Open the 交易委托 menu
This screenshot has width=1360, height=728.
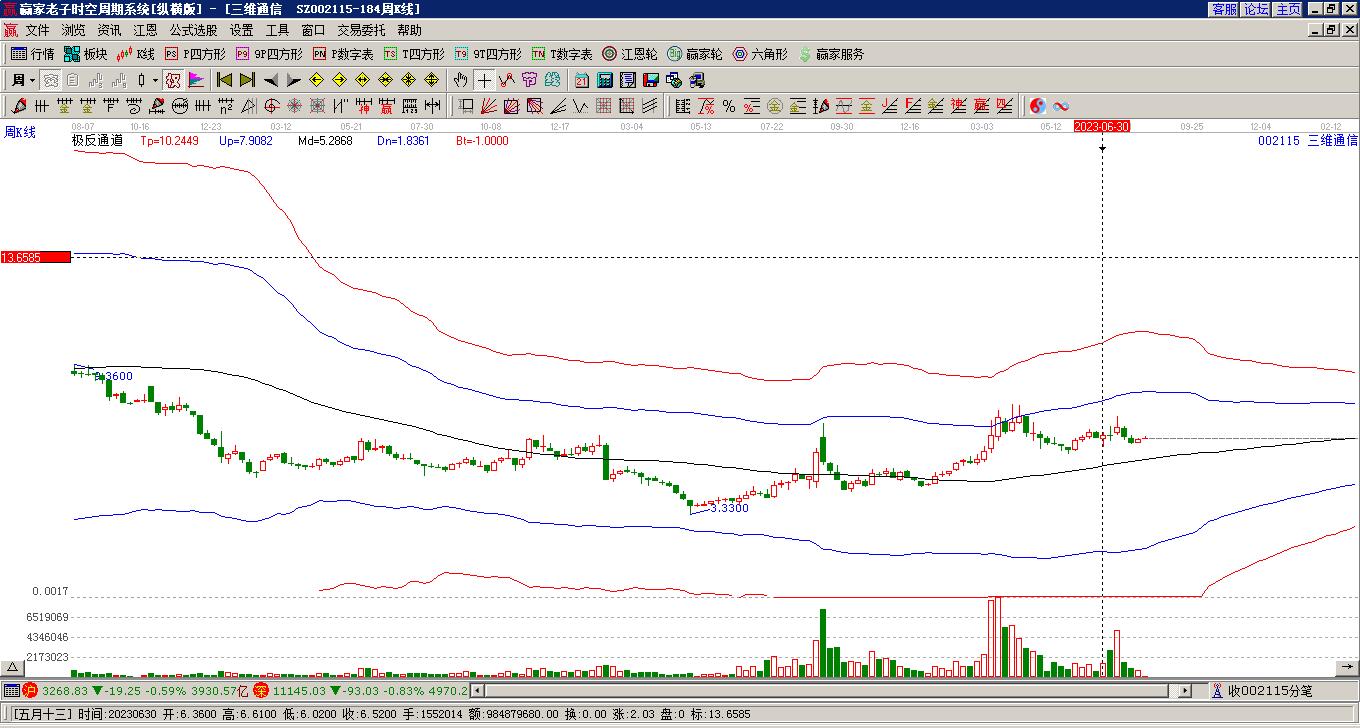click(360, 30)
